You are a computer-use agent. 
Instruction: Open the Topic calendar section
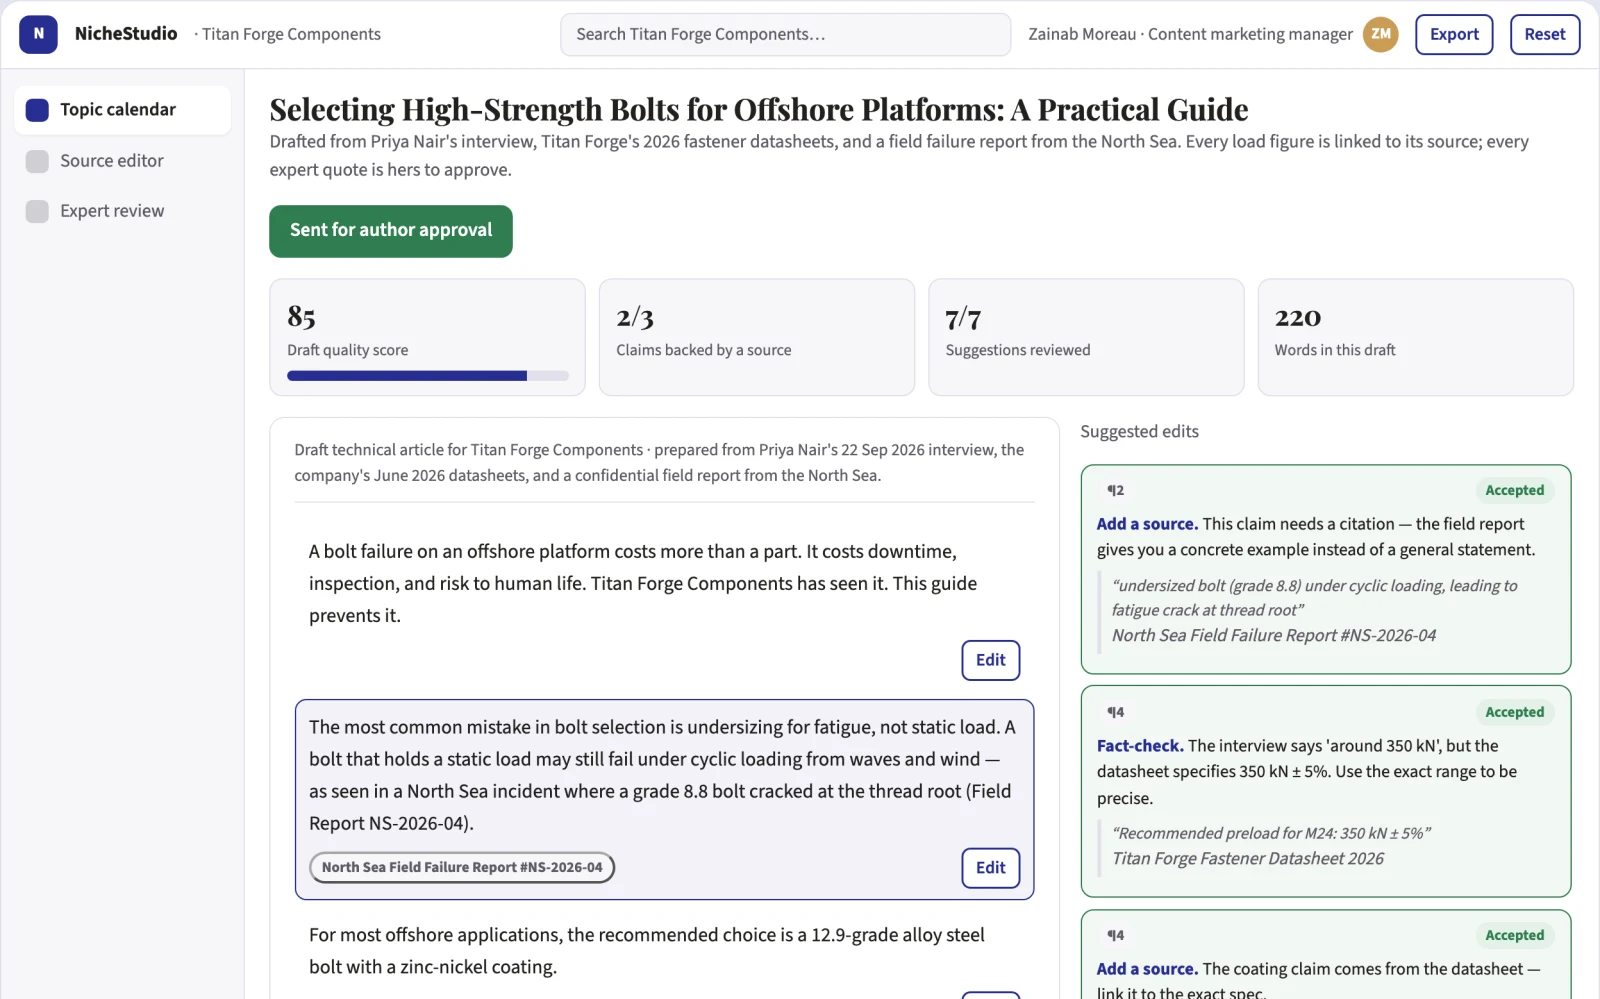pyautogui.click(x=122, y=110)
